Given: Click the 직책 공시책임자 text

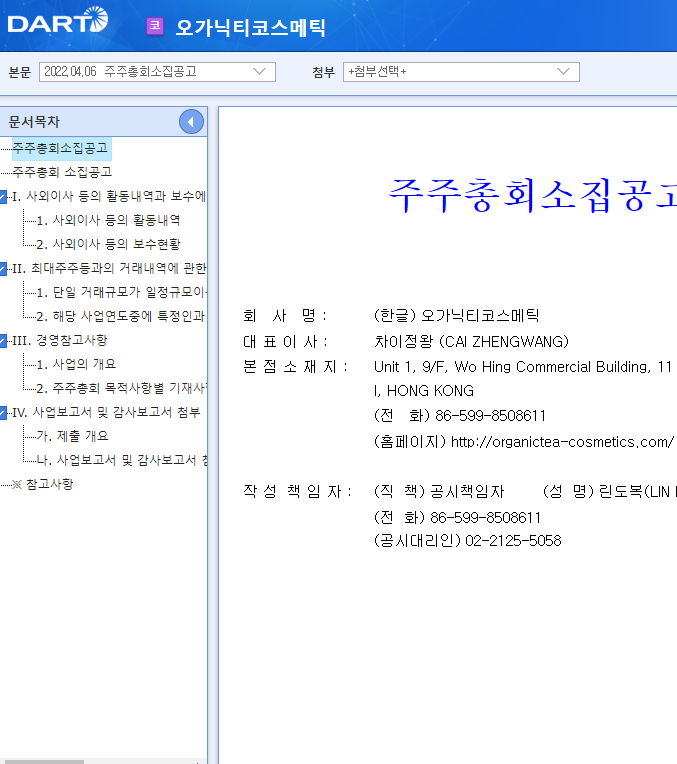Looking at the screenshot, I should 439,491.
